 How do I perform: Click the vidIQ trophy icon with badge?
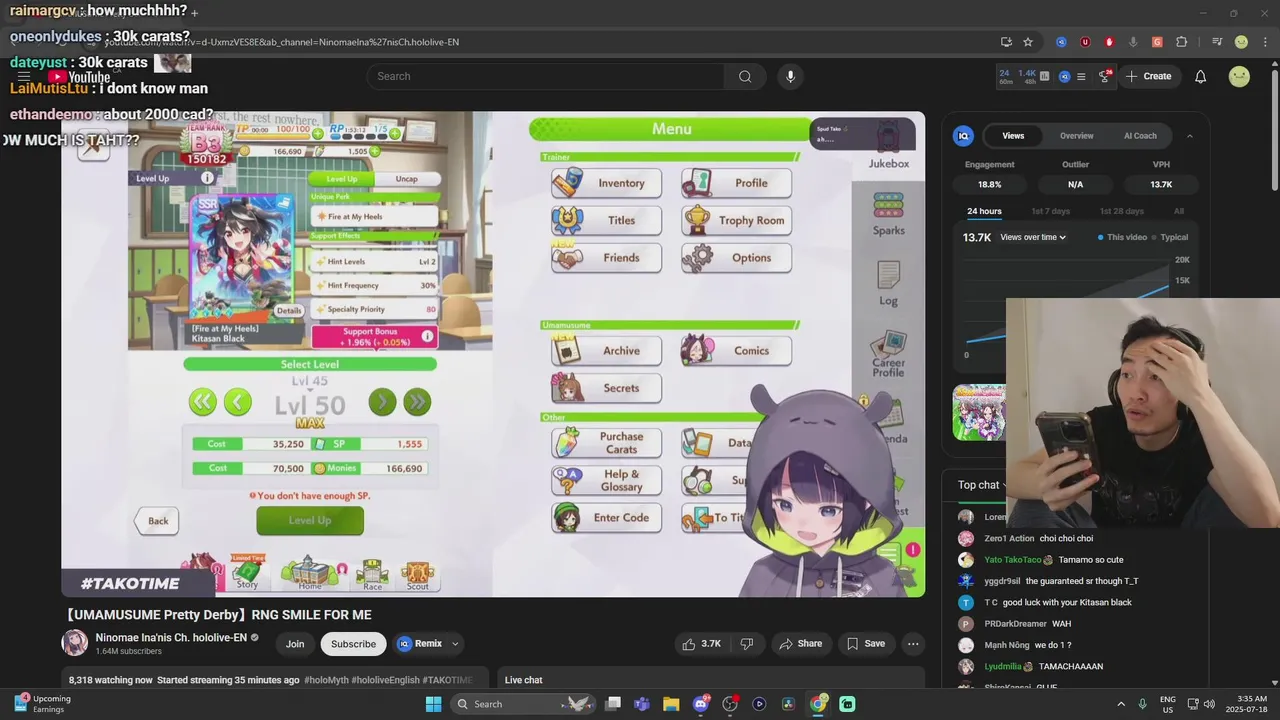(x=1105, y=76)
